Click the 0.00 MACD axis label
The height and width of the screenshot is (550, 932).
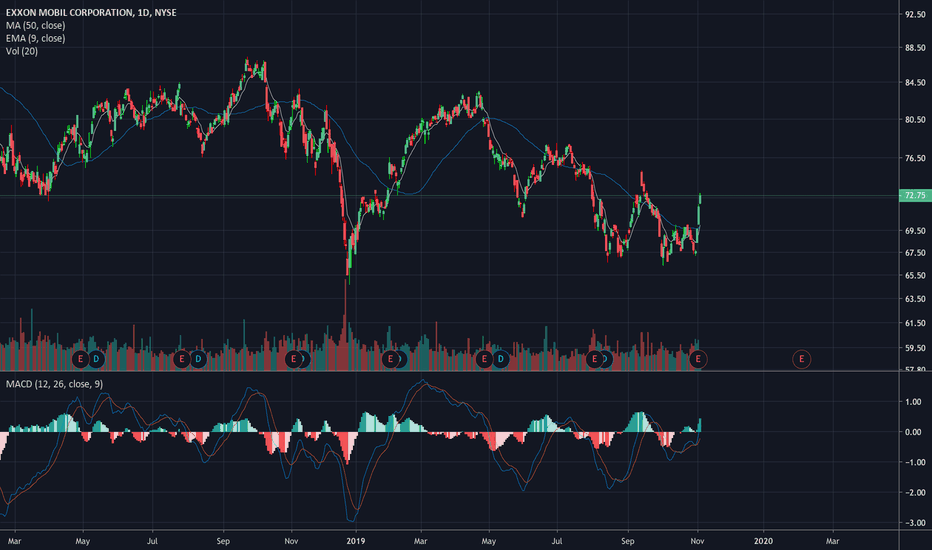(913, 432)
